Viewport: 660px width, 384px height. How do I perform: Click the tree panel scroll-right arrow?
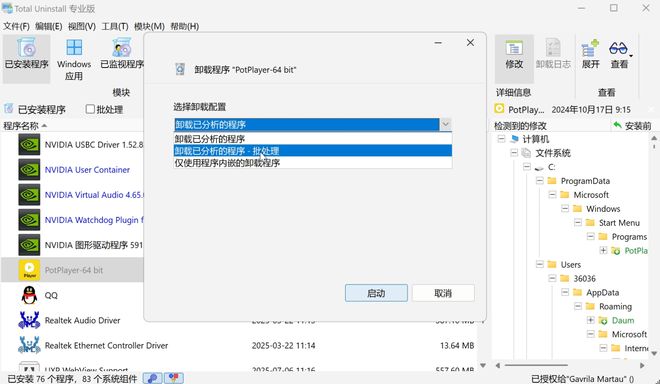pos(642,365)
